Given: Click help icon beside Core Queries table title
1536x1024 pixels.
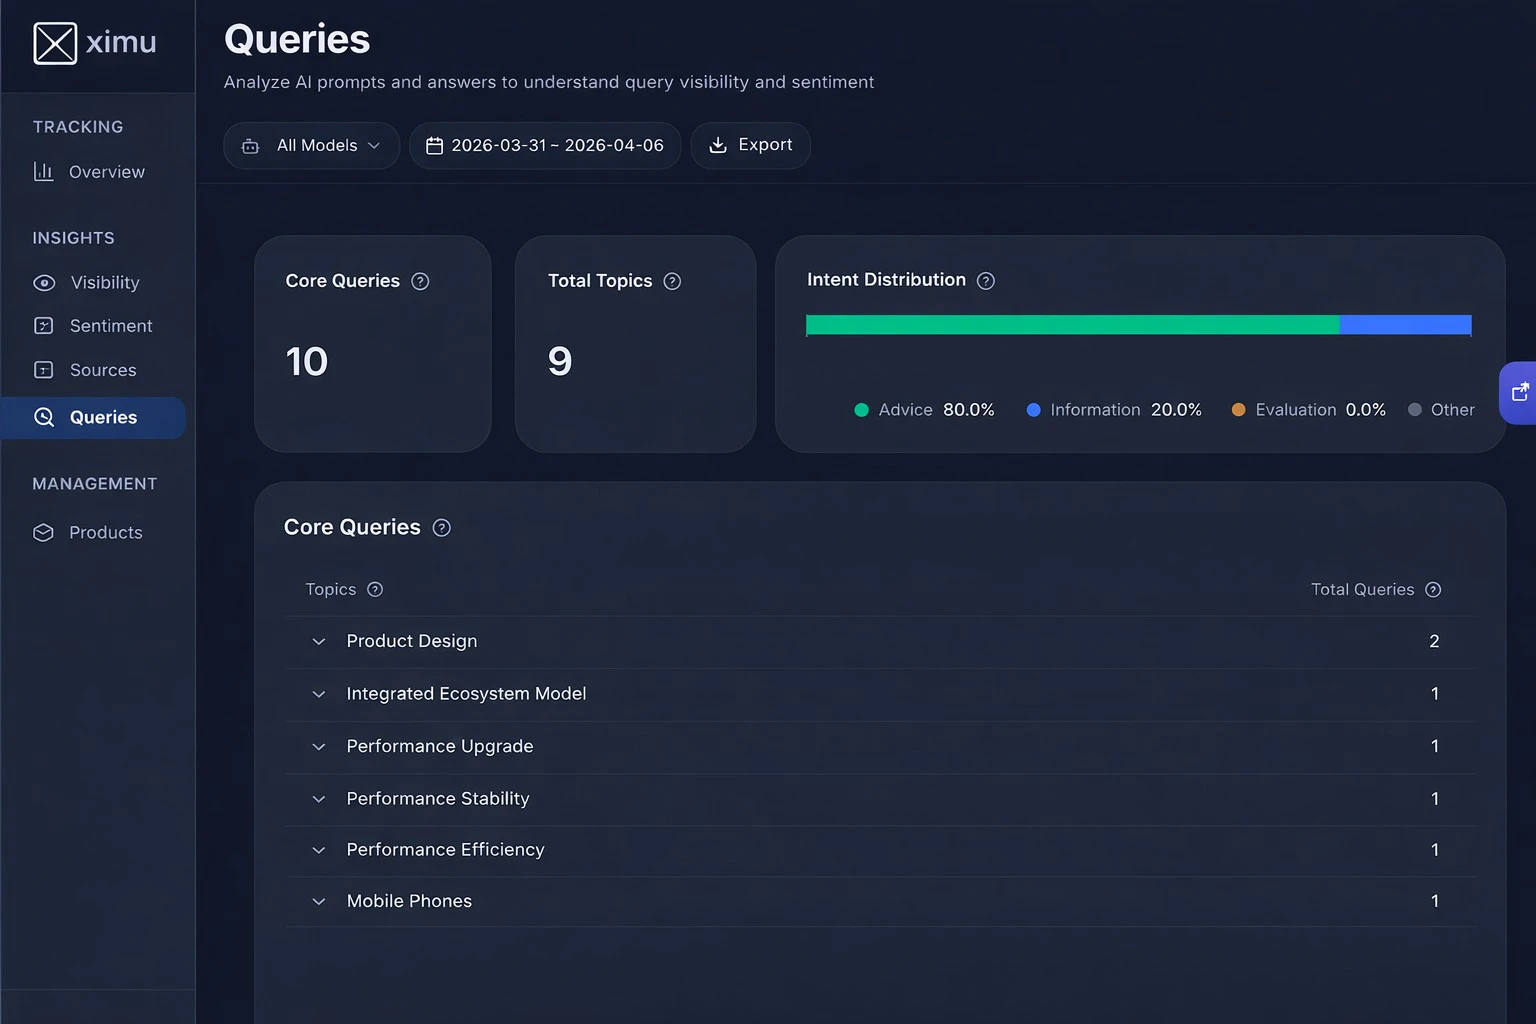Looking at the screenshot, I should 441,528.
